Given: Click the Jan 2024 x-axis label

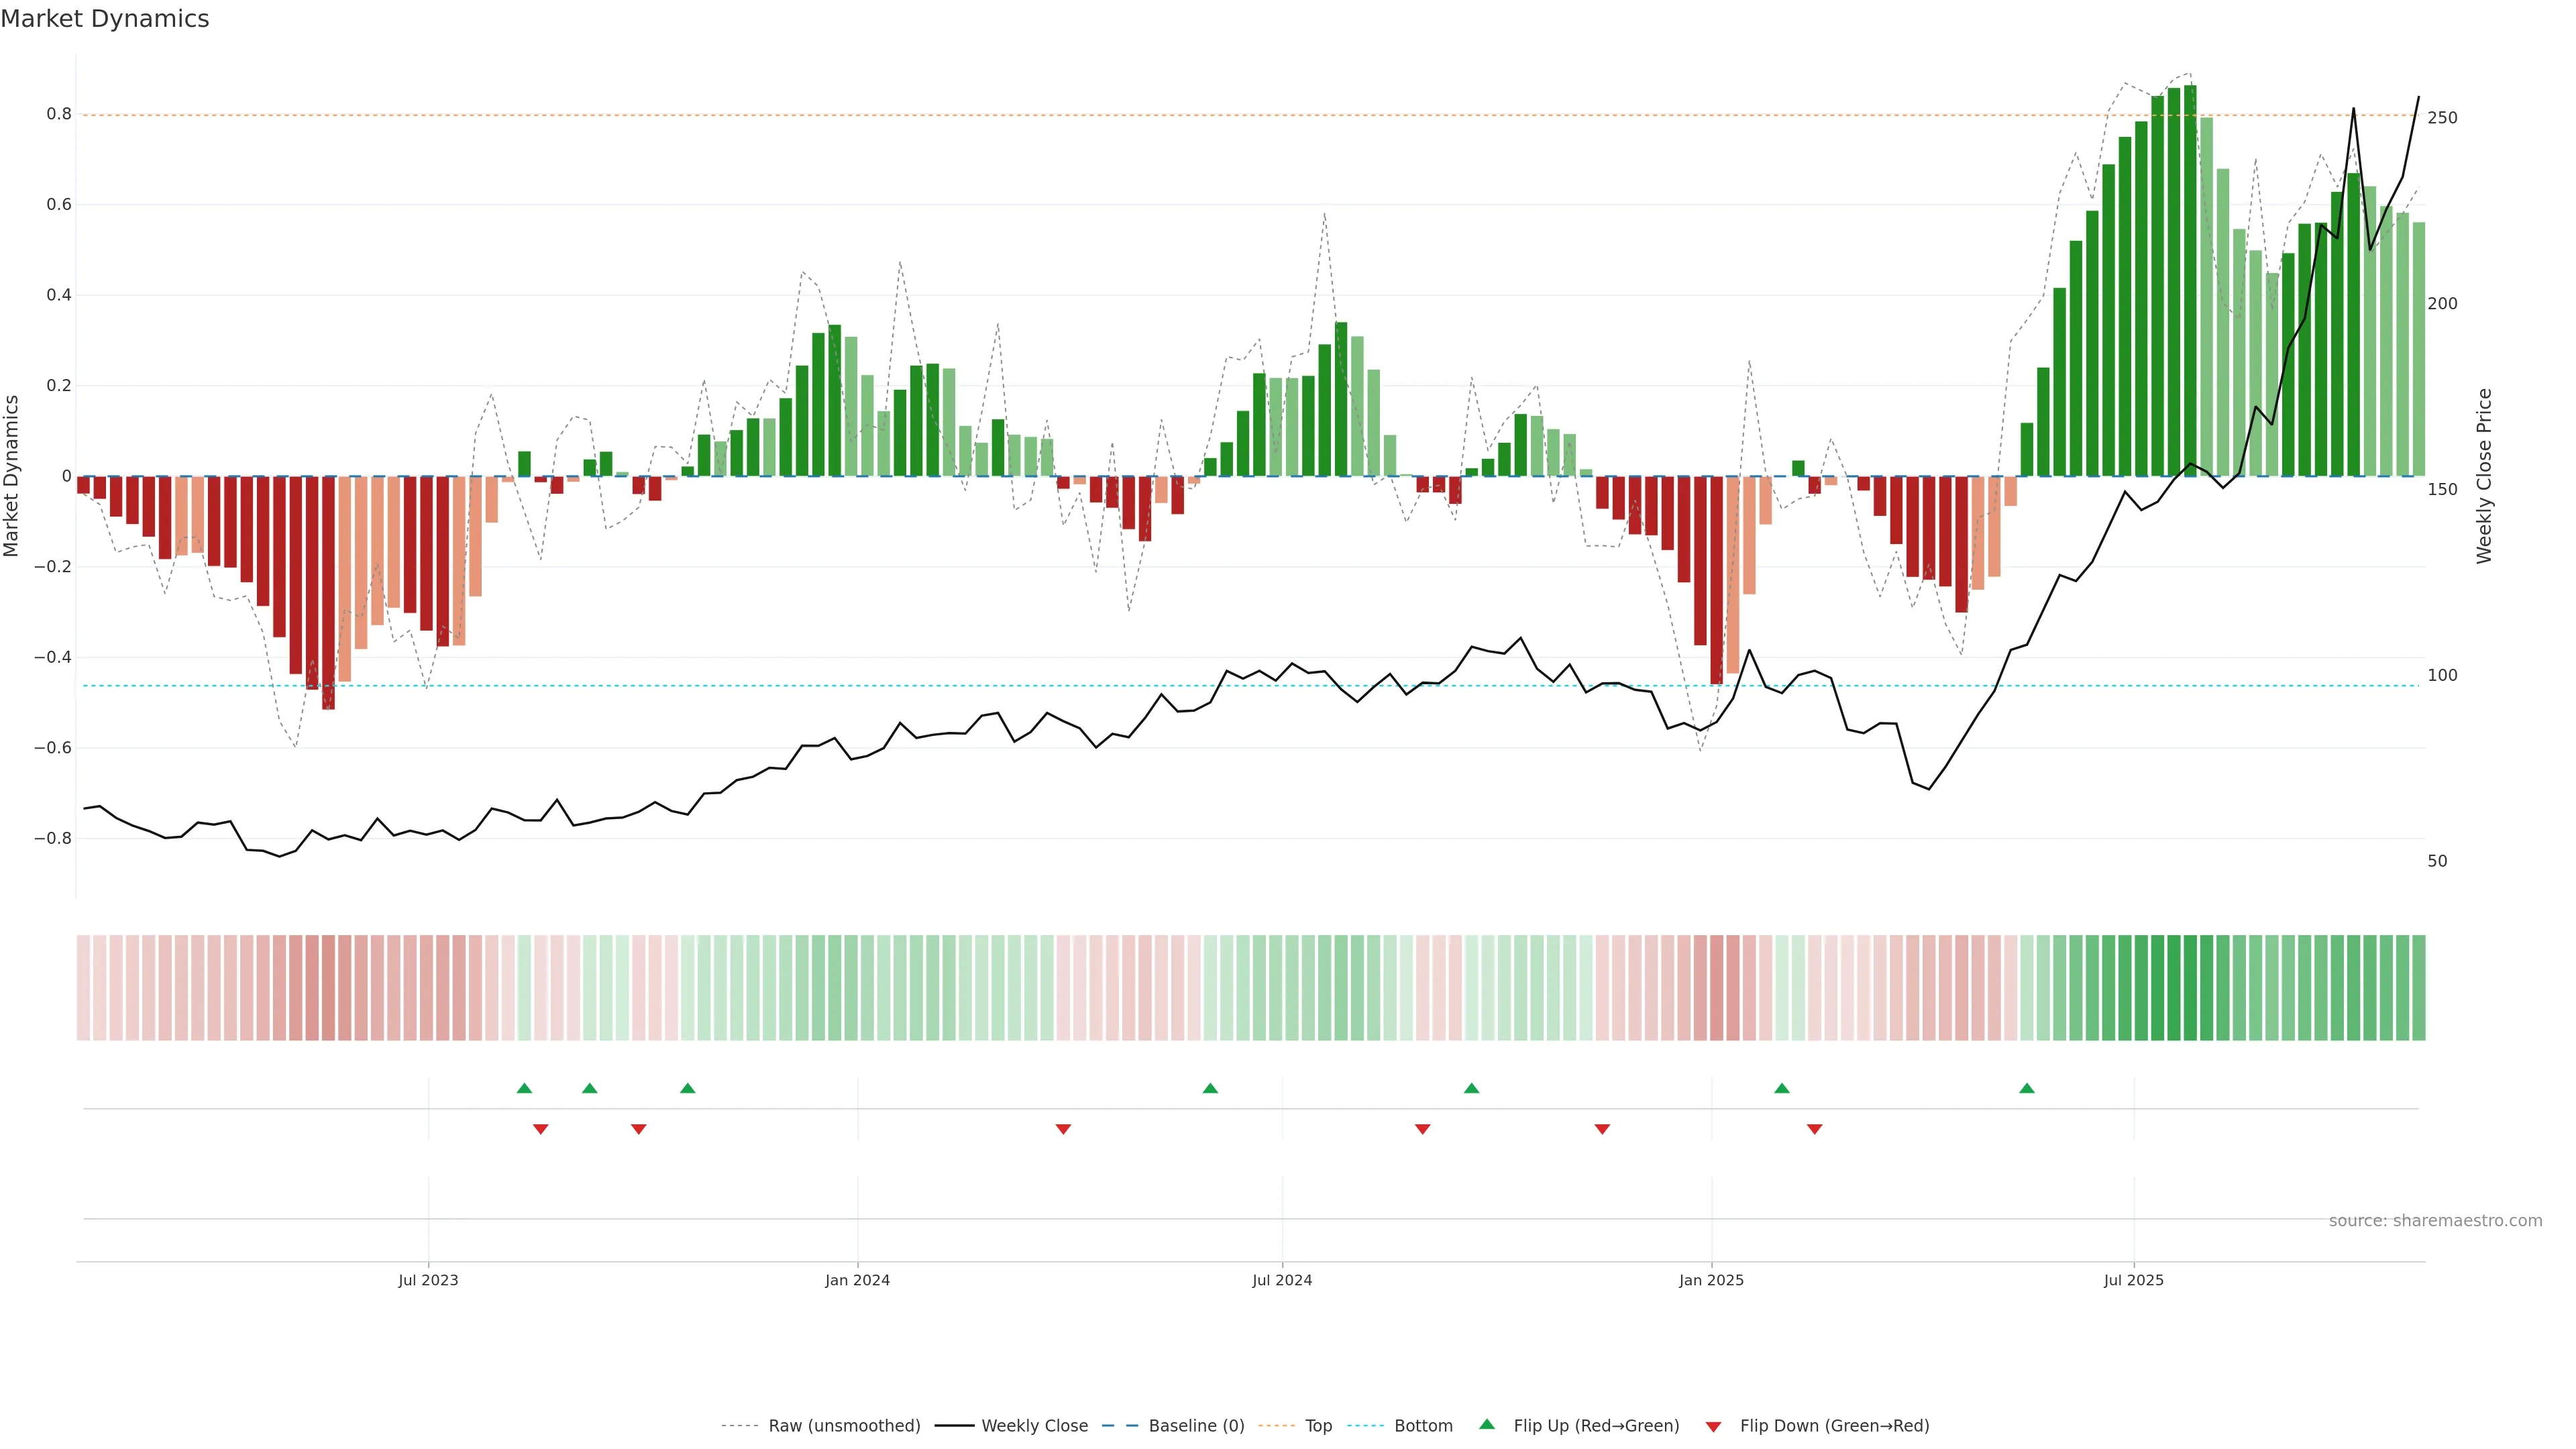Looking at the screenshot, I should pyautogui.click(x=857, y=1280).
